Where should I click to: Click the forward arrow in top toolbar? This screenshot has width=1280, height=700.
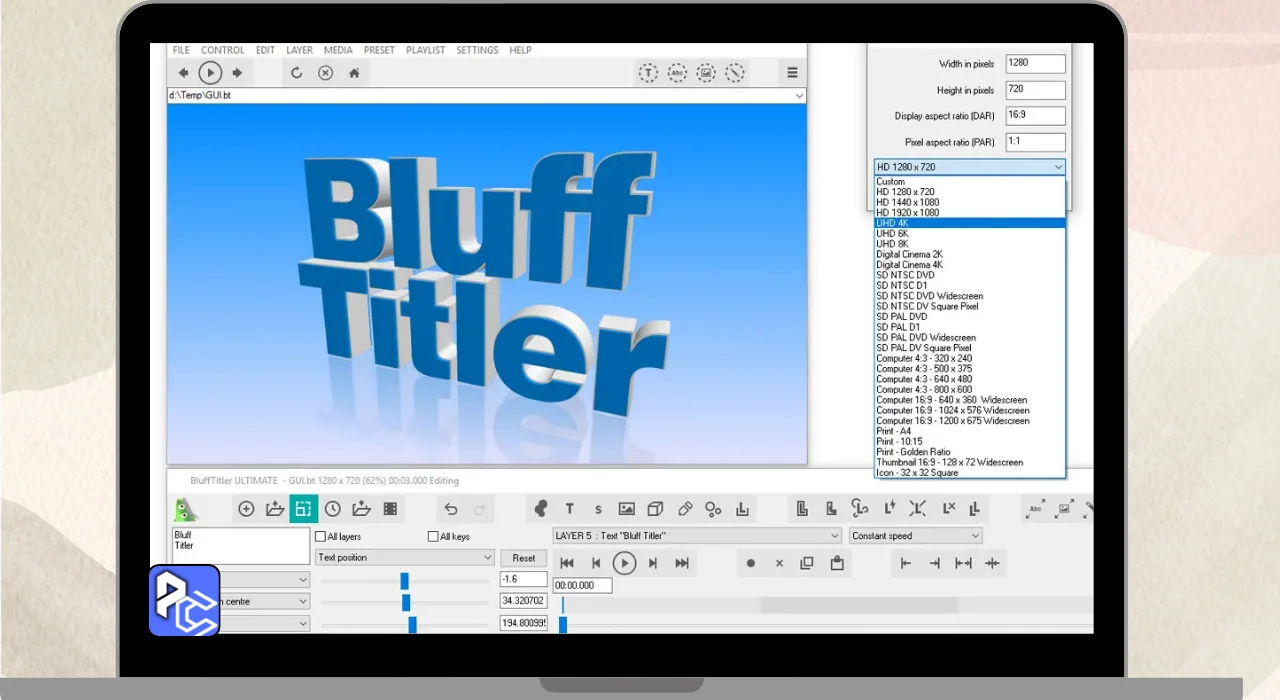tap(237, 73)
